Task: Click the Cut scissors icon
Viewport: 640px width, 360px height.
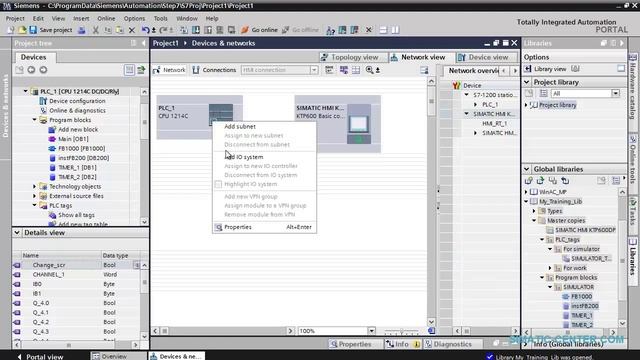Action: pos(96,30)
